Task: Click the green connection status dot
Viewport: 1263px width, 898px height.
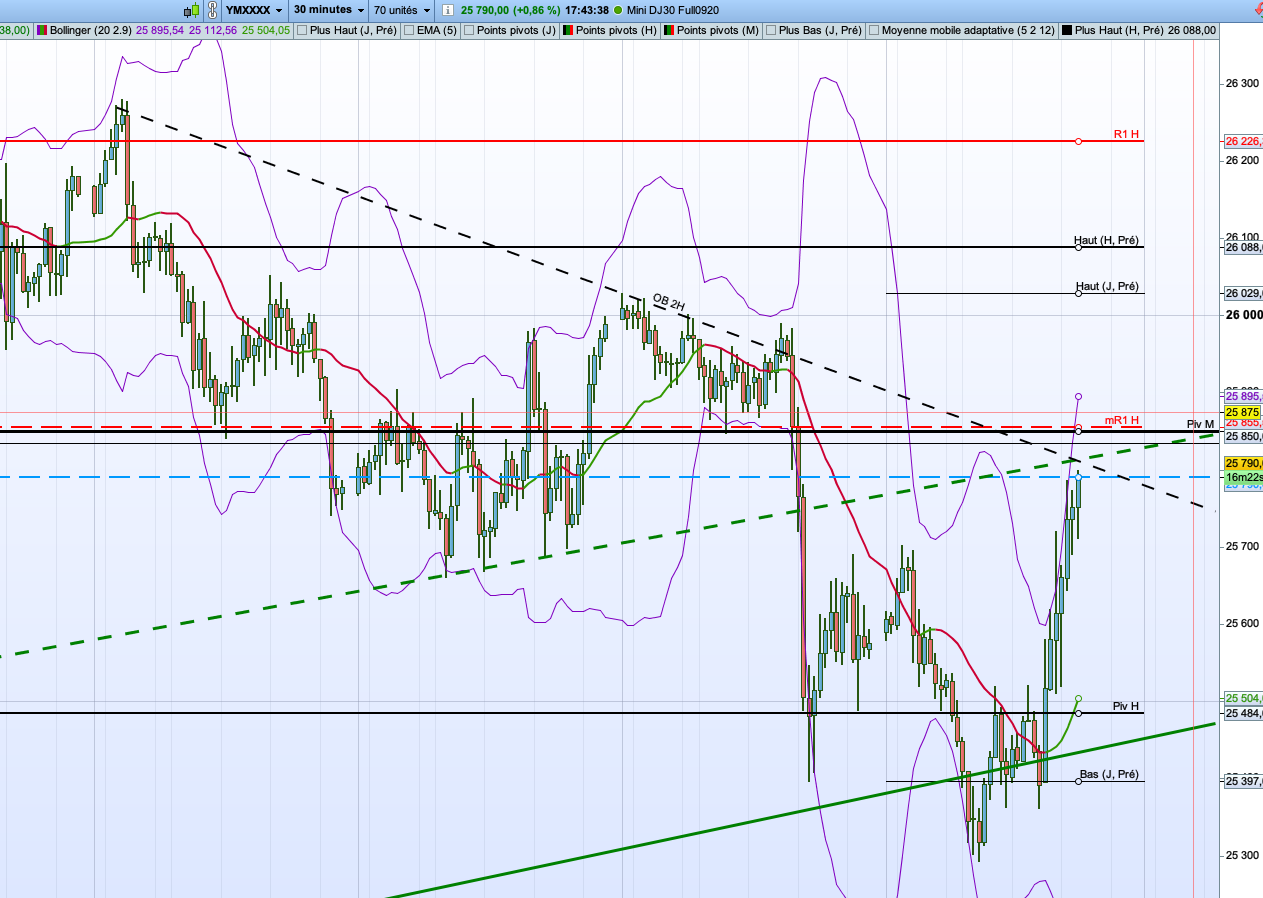Action: tap(617, 10)
